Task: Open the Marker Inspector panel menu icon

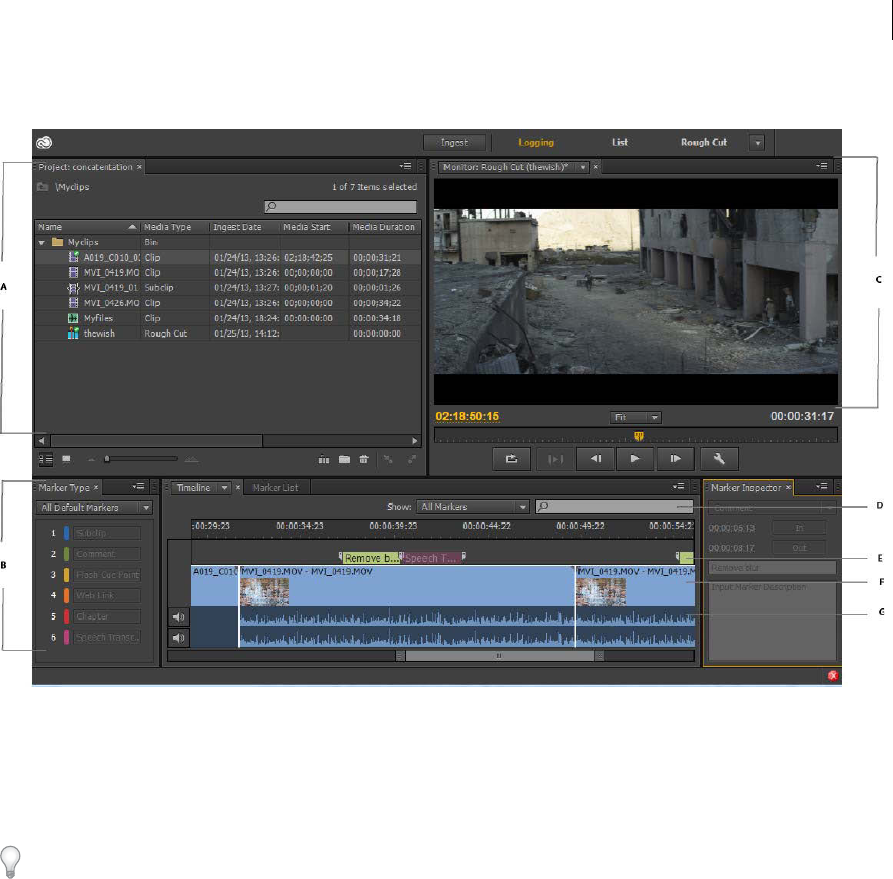Action: (822, 487)
